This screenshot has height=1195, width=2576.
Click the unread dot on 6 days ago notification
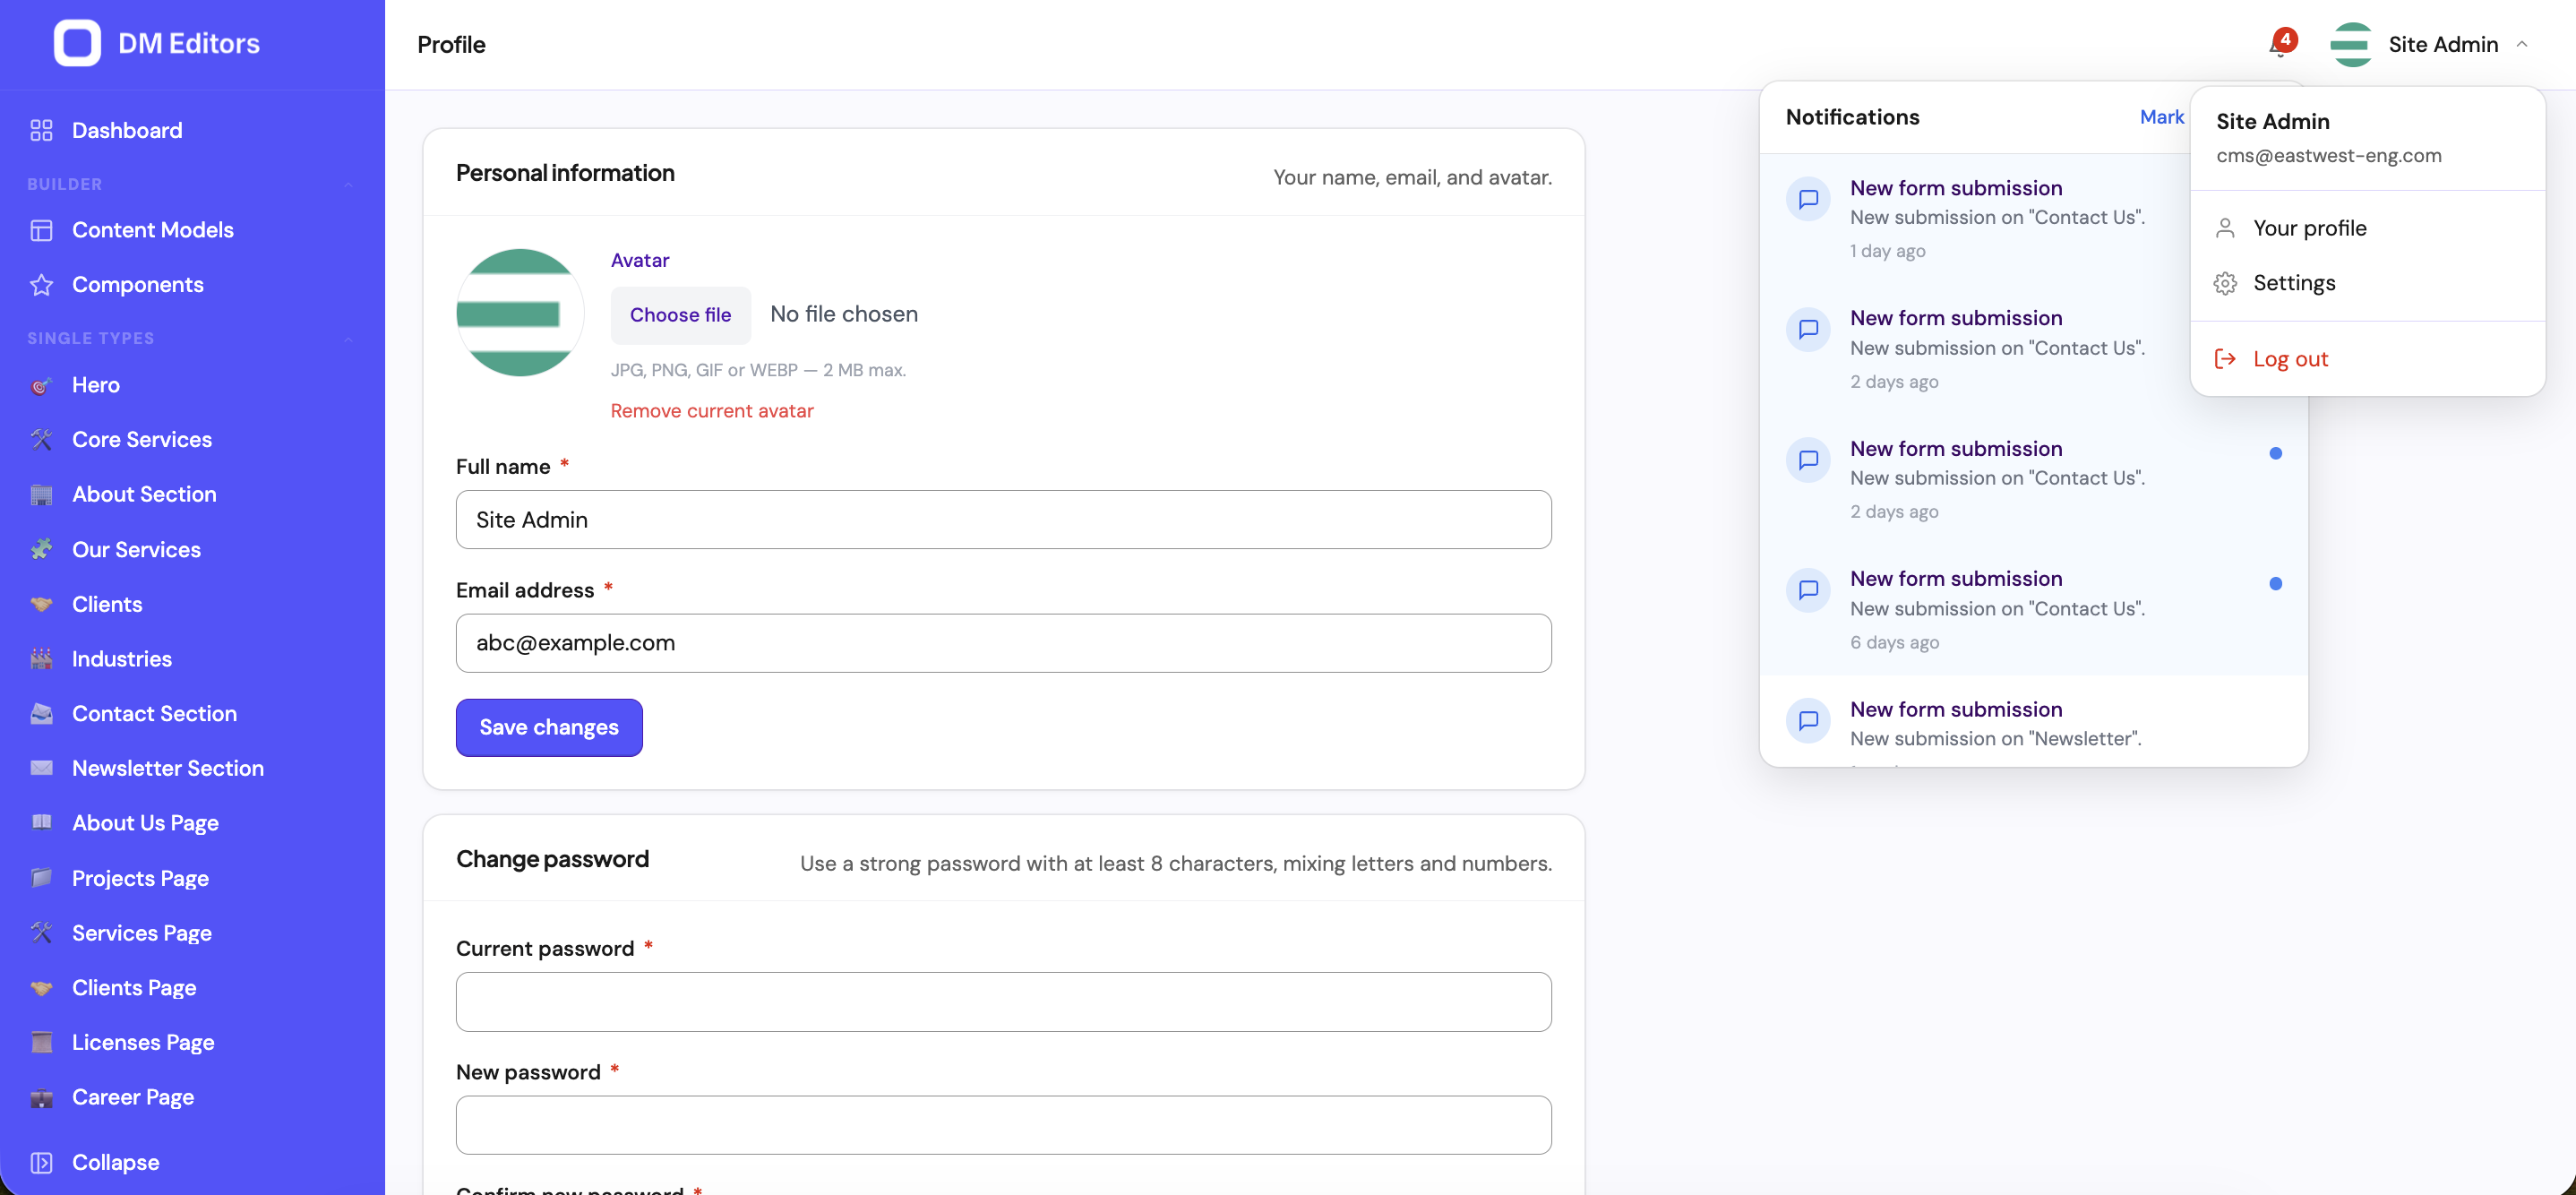2275,584
